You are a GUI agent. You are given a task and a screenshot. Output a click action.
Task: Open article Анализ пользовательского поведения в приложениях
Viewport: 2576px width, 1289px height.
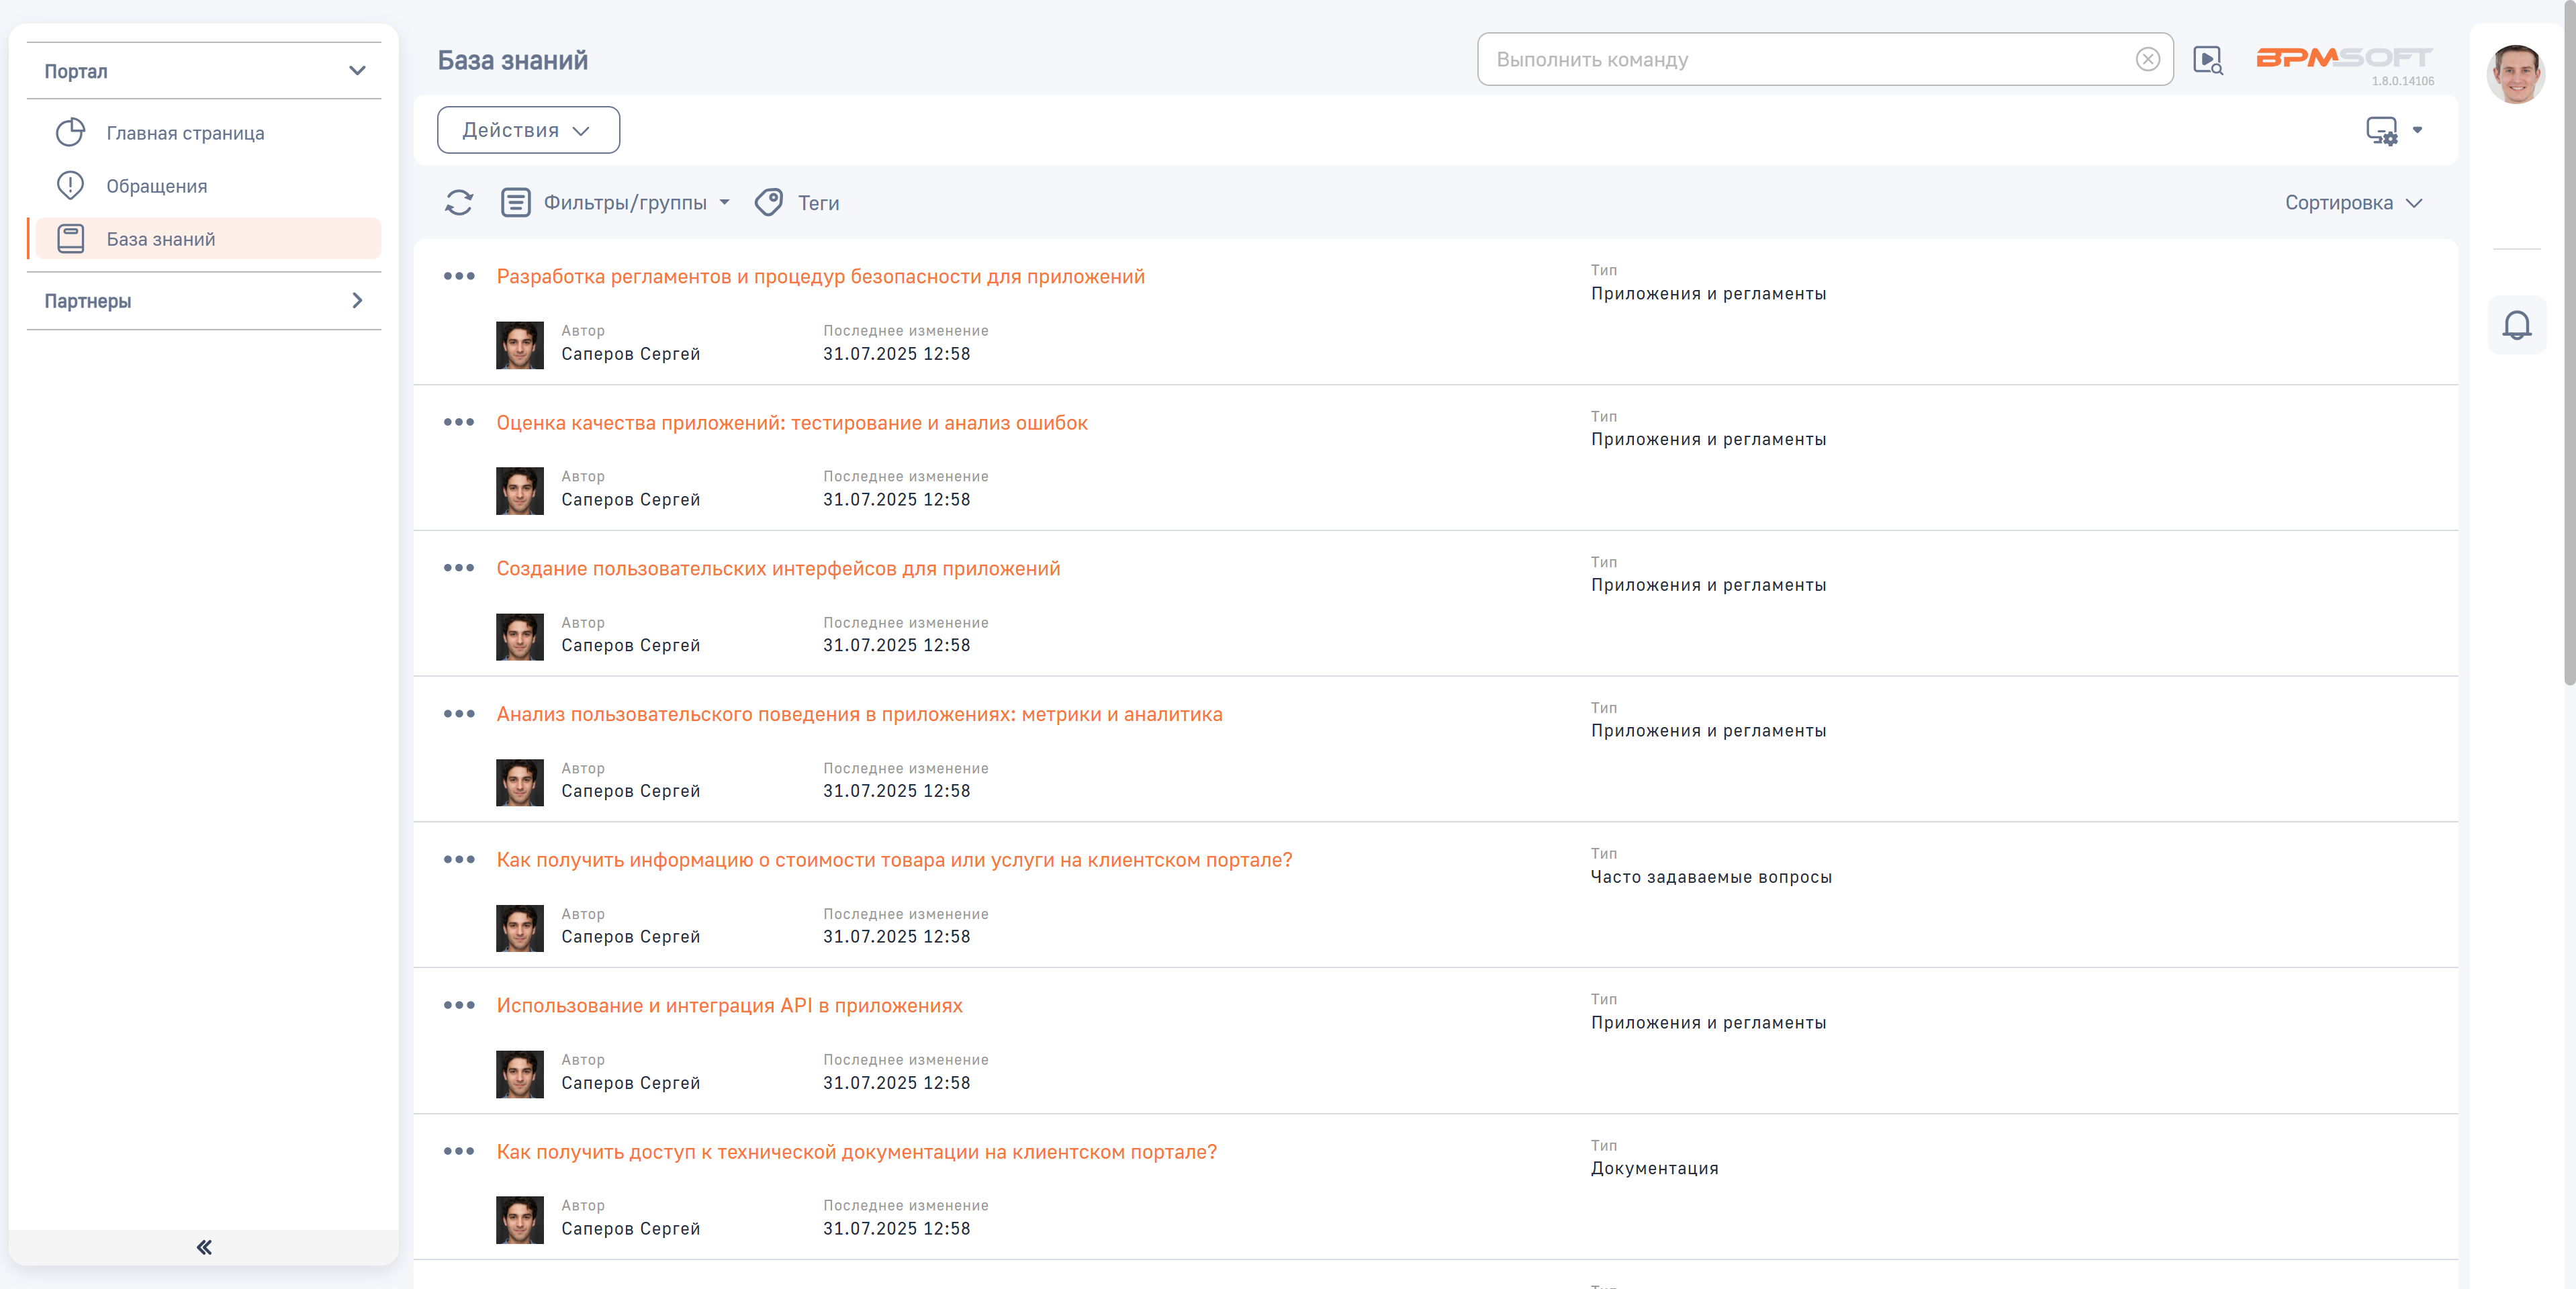(859, 715)
